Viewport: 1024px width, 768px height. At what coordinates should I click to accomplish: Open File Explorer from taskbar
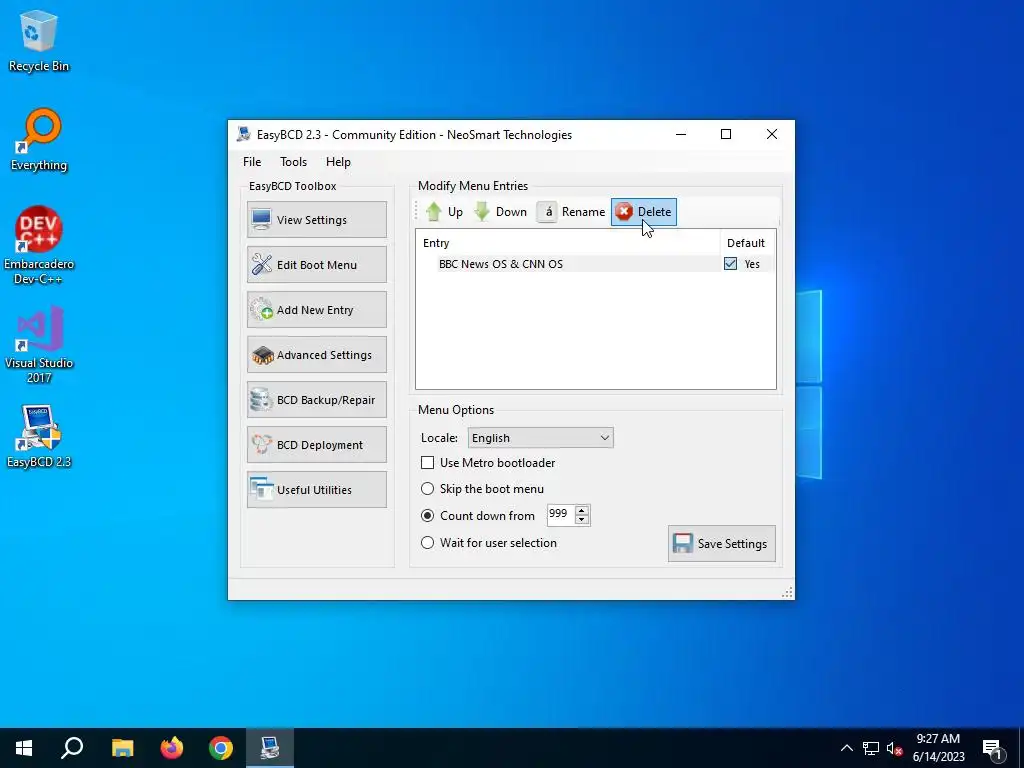click(x=122, y=748)
